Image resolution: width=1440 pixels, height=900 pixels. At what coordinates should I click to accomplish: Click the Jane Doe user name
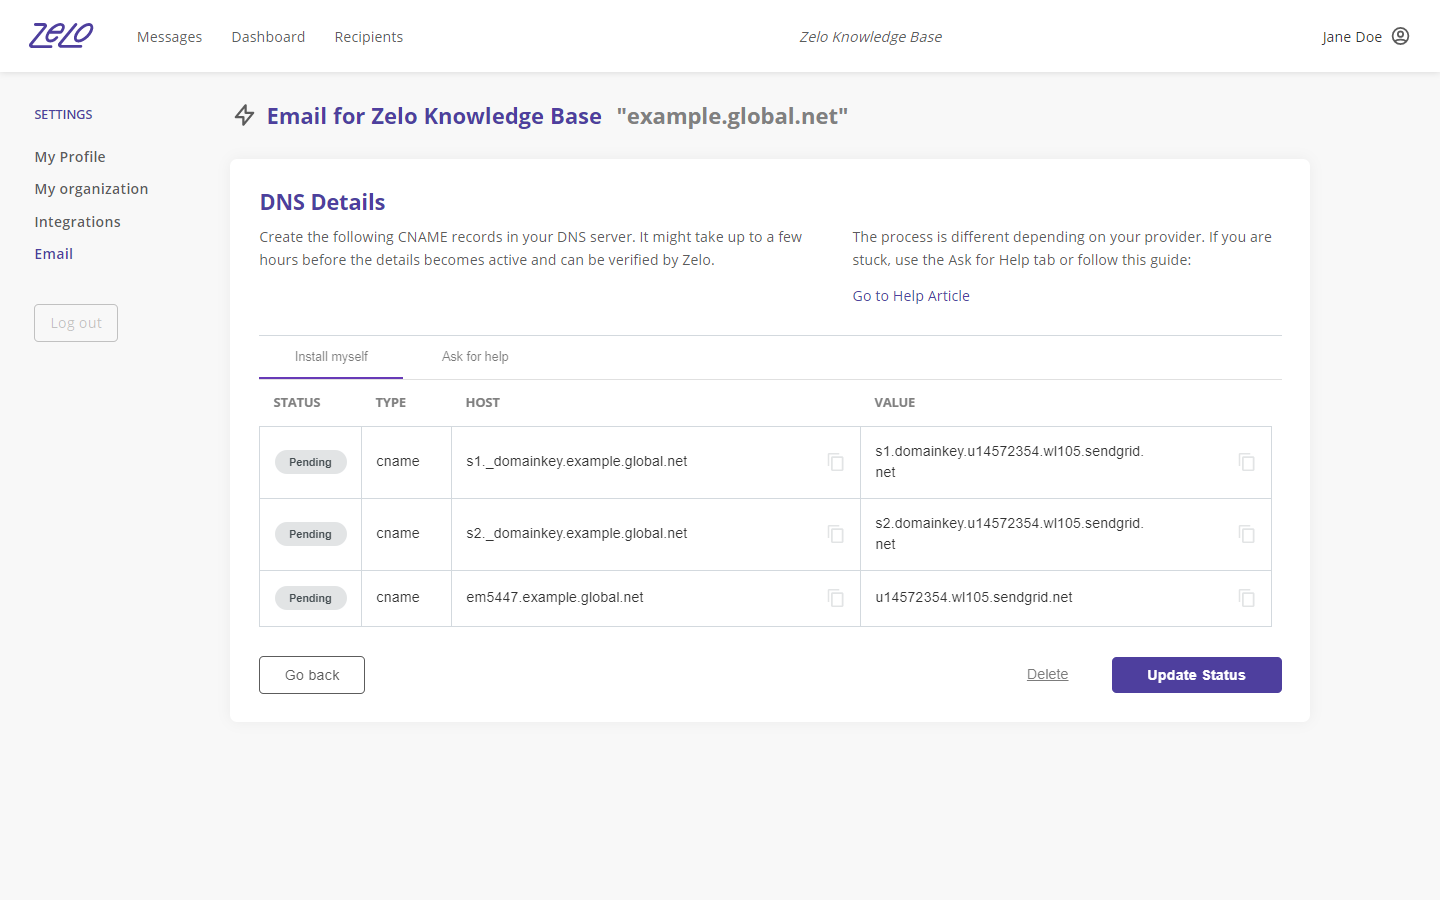click(1352, 37)
